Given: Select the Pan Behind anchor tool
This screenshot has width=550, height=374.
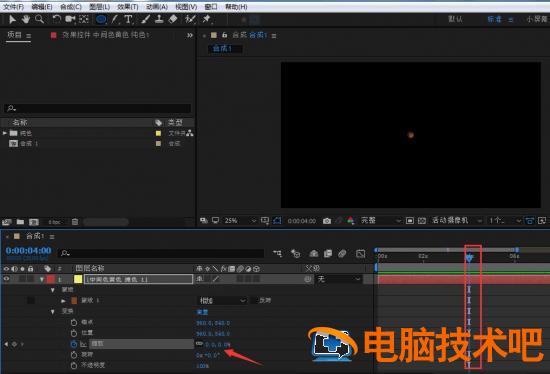Looking at the screenshot, I should pos(83,19).
